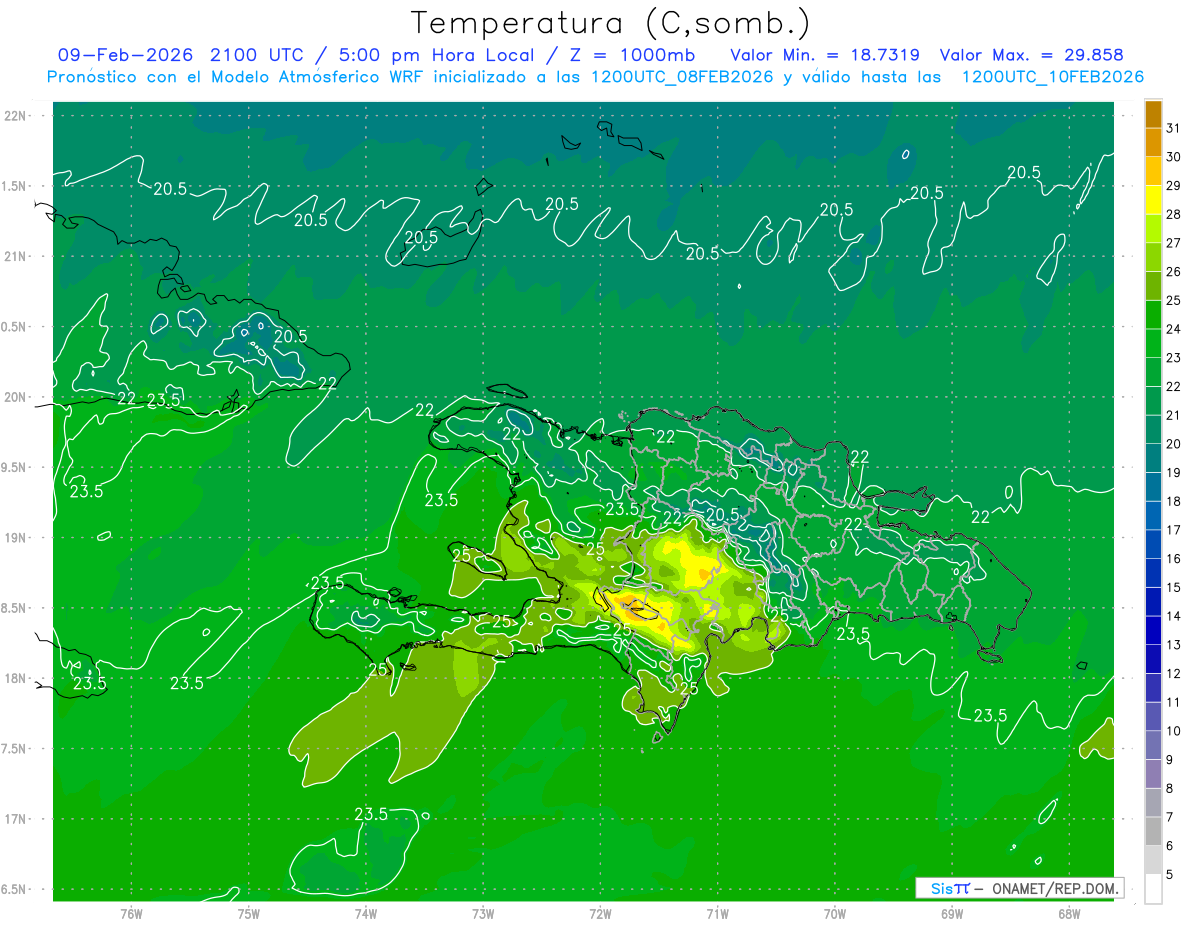Select the topmost dark orange colorbar swatch
This screenshot has width=1200, height=927.
(1153, 114)
